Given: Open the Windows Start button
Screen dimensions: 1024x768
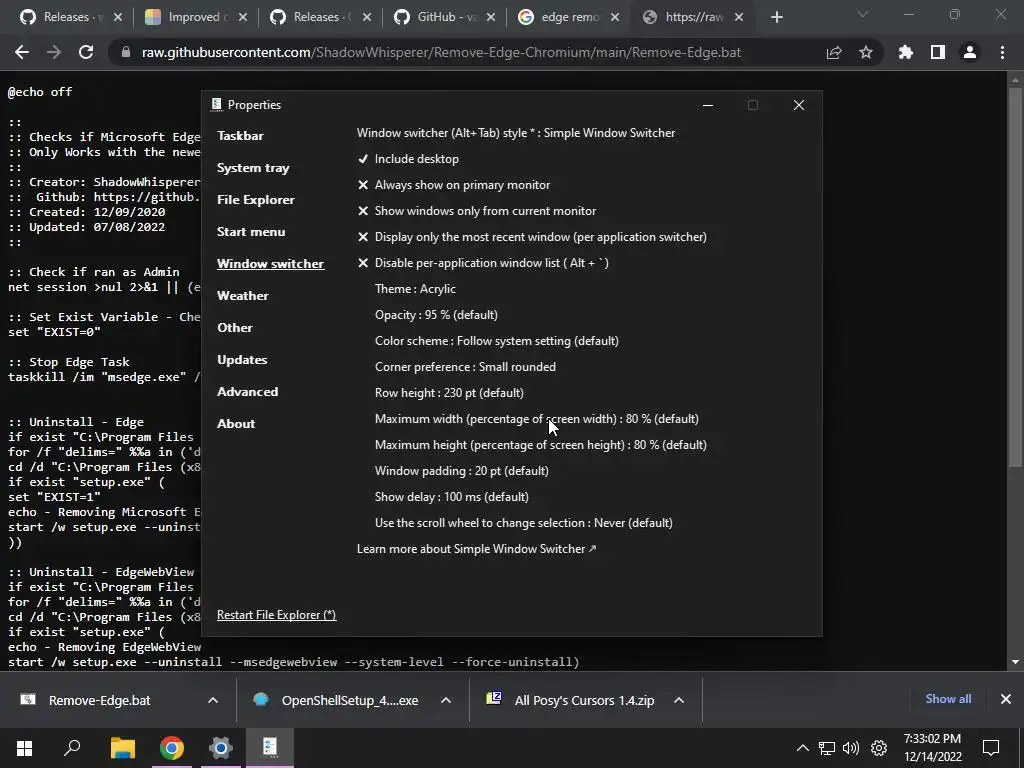Looking at the screenshot, I should tap(24, 748).
